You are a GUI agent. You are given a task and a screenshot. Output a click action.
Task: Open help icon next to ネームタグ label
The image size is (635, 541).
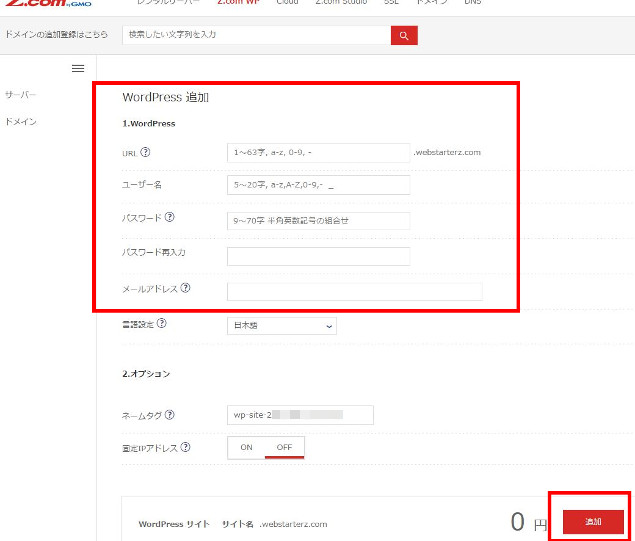coord(170,415)
